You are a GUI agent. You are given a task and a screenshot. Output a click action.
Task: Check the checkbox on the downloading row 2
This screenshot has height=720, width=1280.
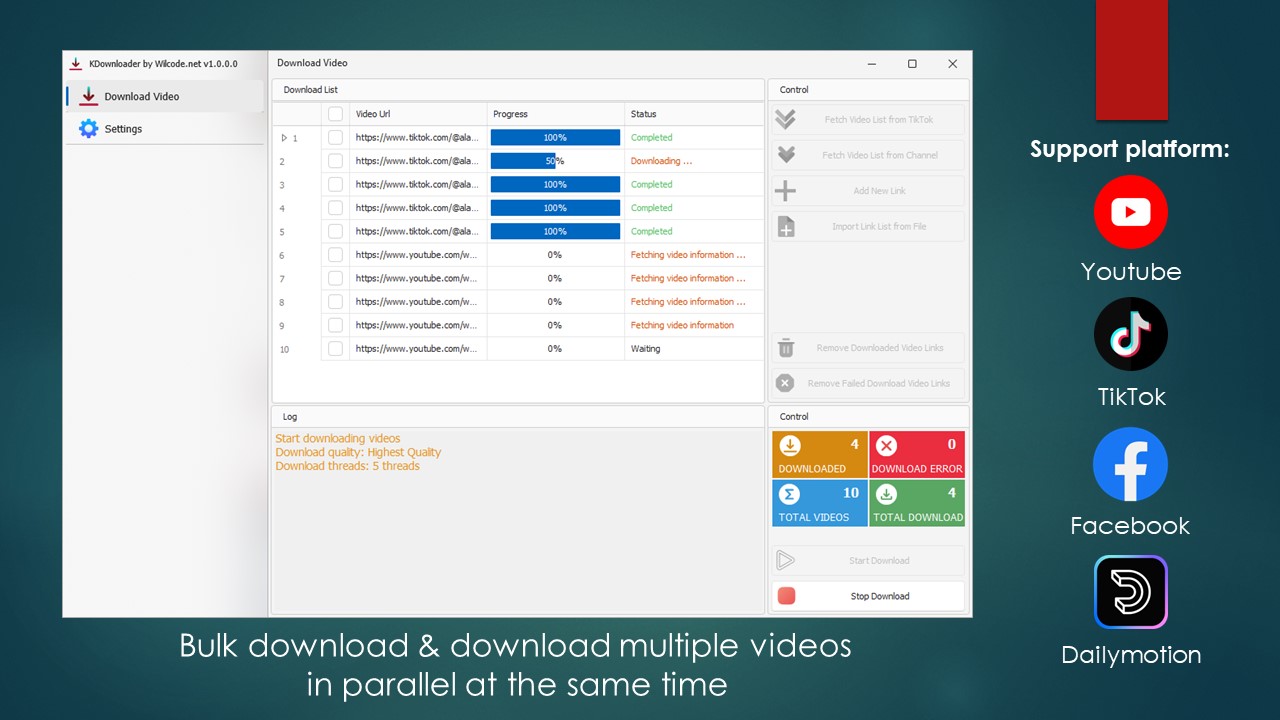tap(335, 160)
